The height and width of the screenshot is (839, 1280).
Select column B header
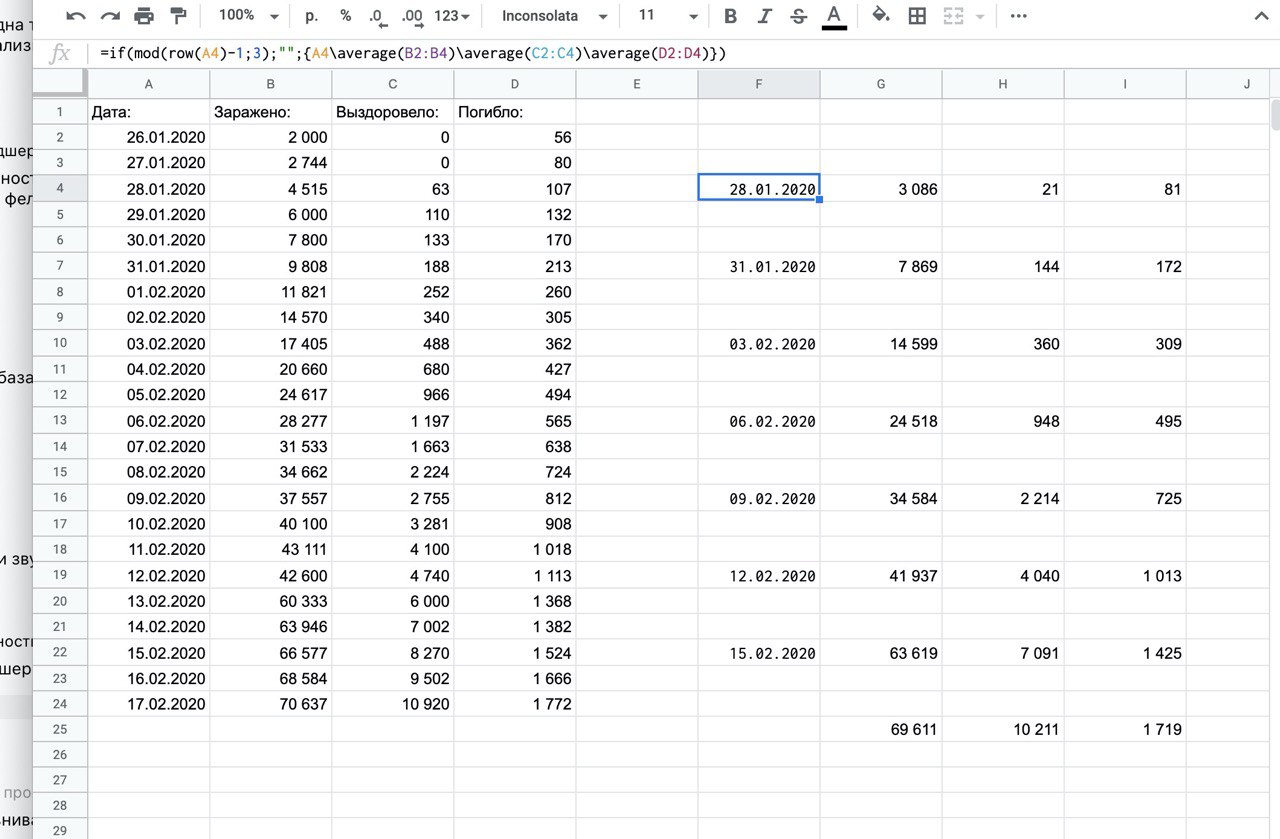tap(271, 84)
